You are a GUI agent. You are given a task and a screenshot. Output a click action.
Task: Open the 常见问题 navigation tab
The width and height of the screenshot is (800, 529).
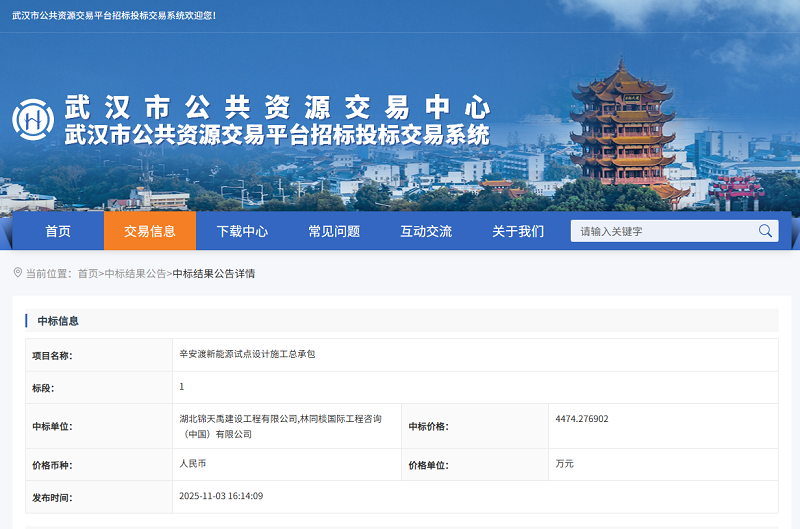(334, 231)
